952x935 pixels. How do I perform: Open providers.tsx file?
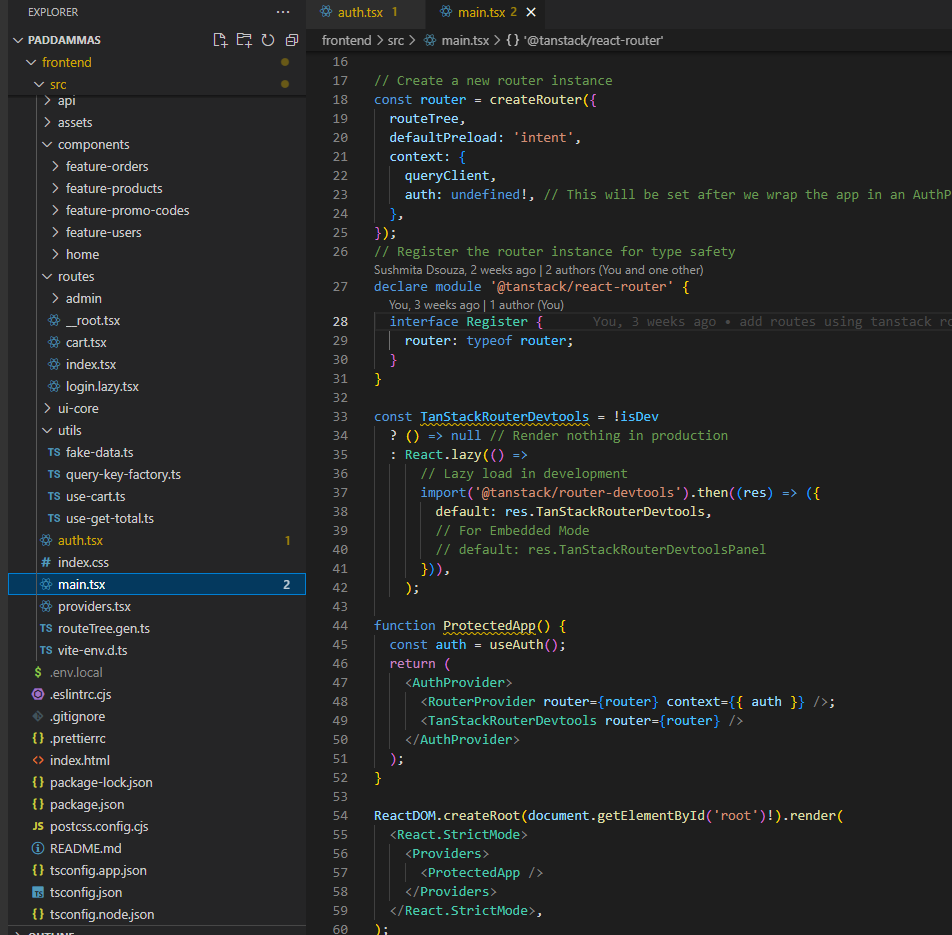click(94, 607)
